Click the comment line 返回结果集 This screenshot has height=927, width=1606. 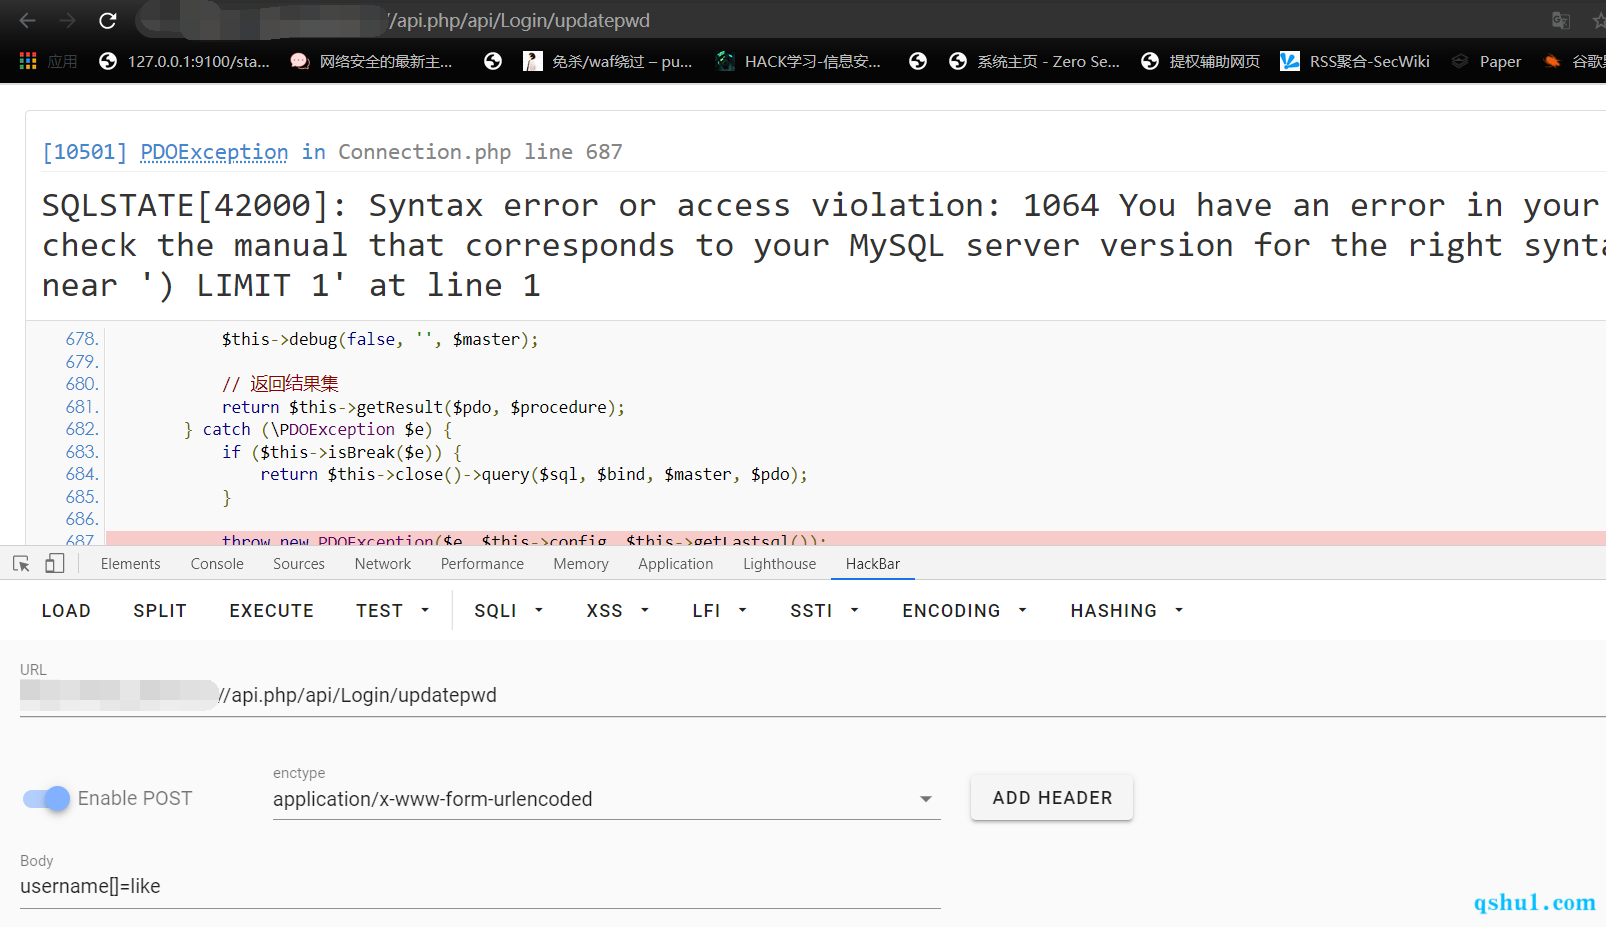coord(280,384)
